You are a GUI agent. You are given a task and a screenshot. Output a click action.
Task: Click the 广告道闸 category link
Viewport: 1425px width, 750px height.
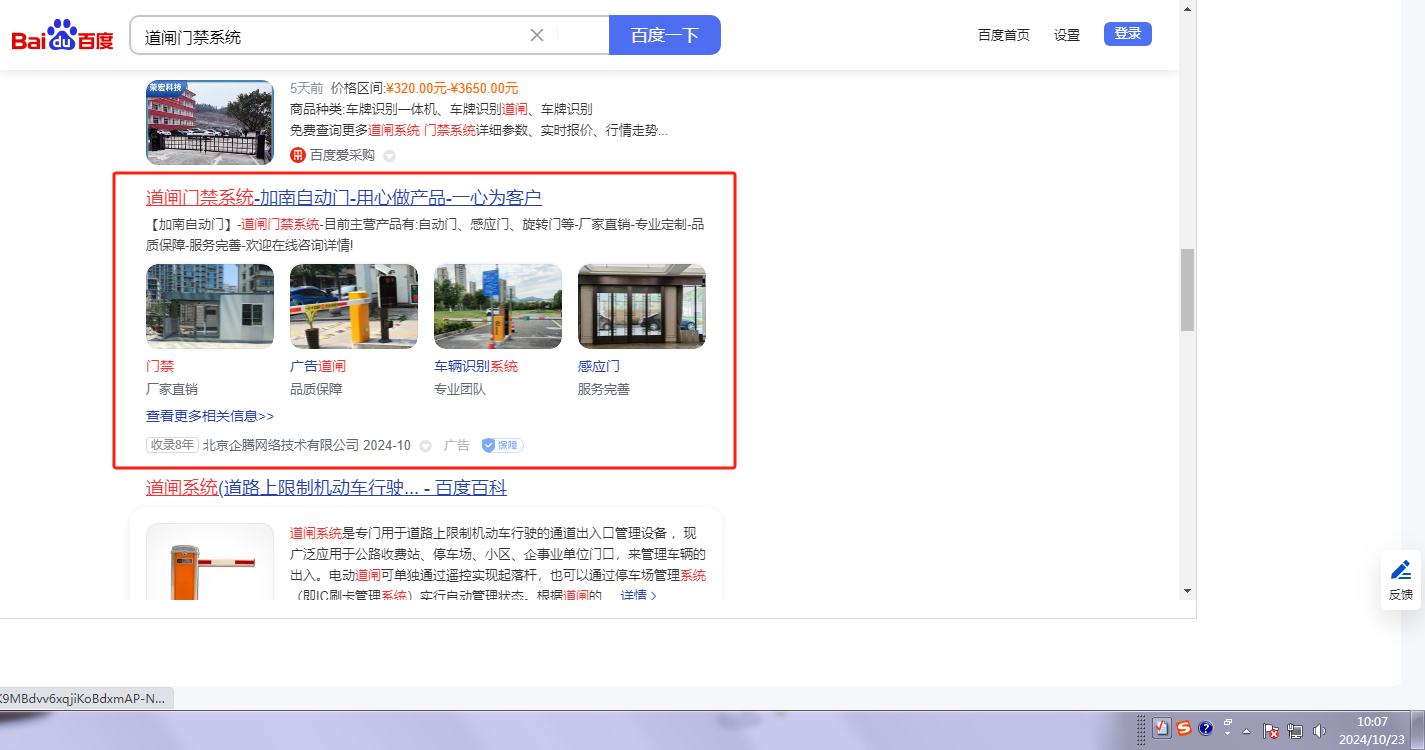(318, 366)
